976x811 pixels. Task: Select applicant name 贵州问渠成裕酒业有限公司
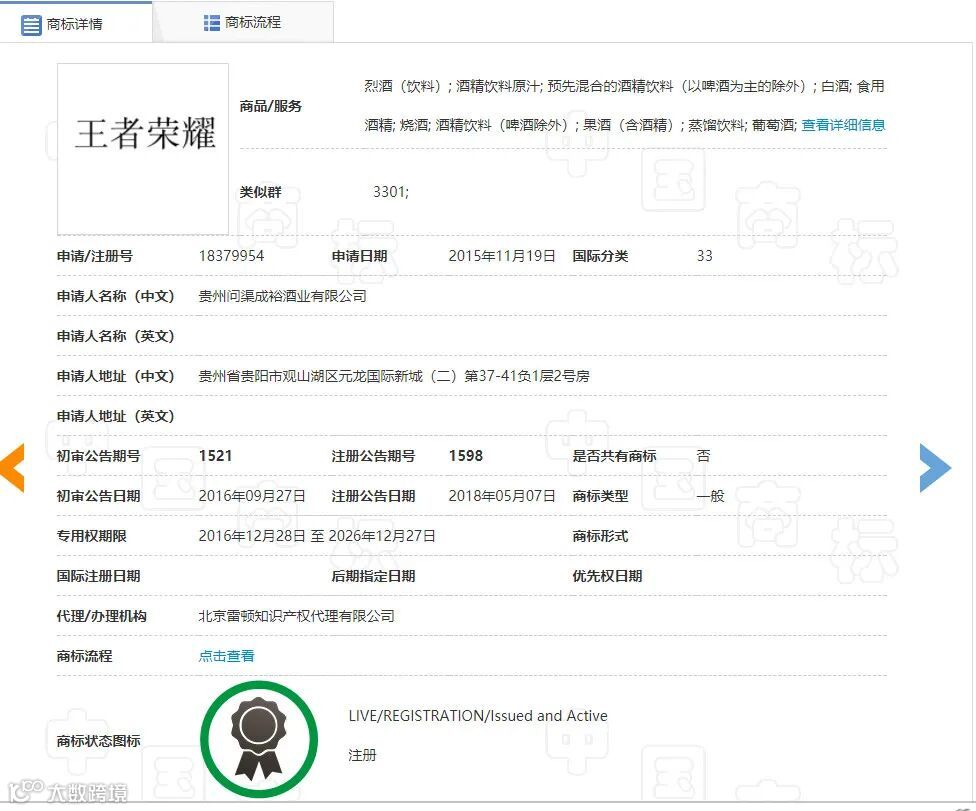pos(282,296)
